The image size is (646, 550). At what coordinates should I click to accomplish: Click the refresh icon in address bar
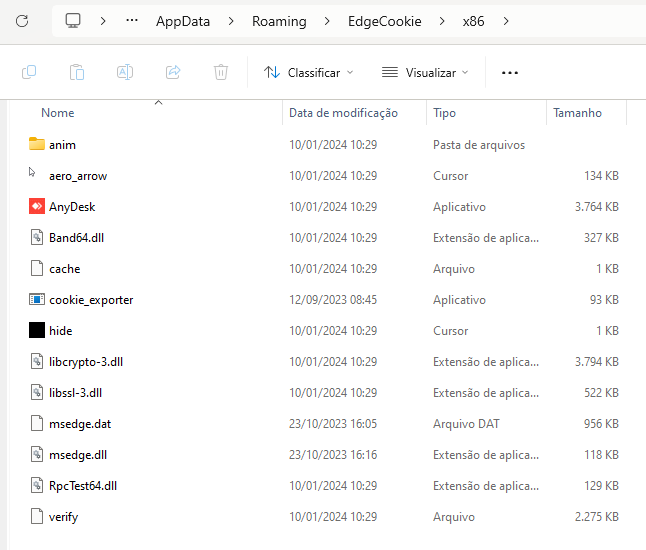pyautogui.click(x=22, y=21)
